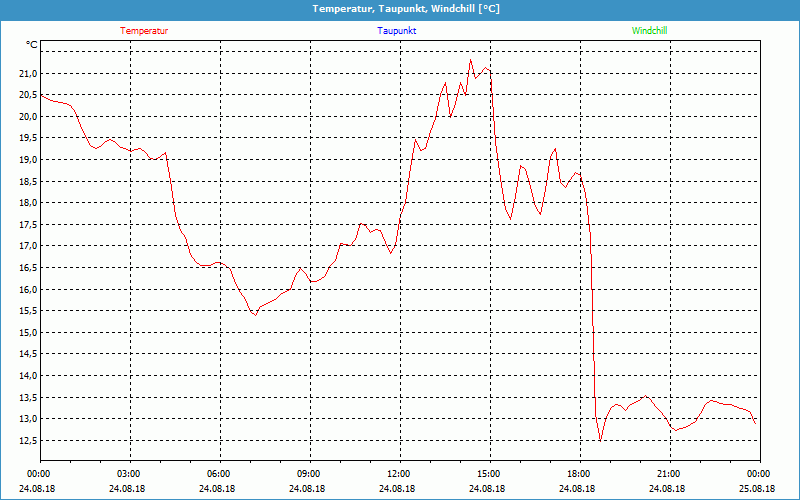The width and height of the screenshot is (800, 500).
Task: Click the chart title bar text
Action: [406, 9]
